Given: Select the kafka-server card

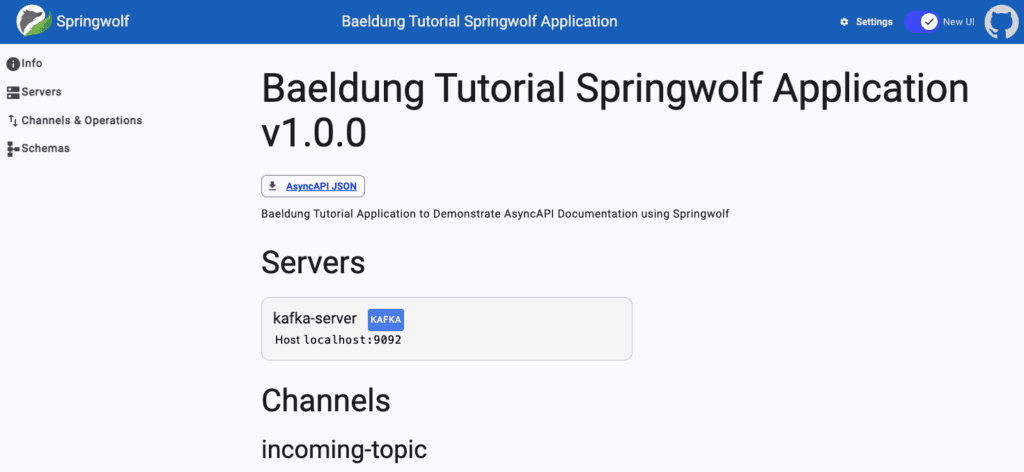Looking at the screenshot, I should [x=447, y=328].
